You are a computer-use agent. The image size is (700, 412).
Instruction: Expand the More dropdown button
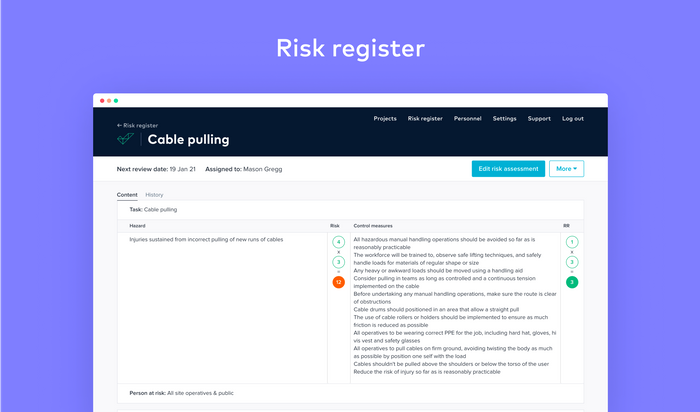point(566,169)
